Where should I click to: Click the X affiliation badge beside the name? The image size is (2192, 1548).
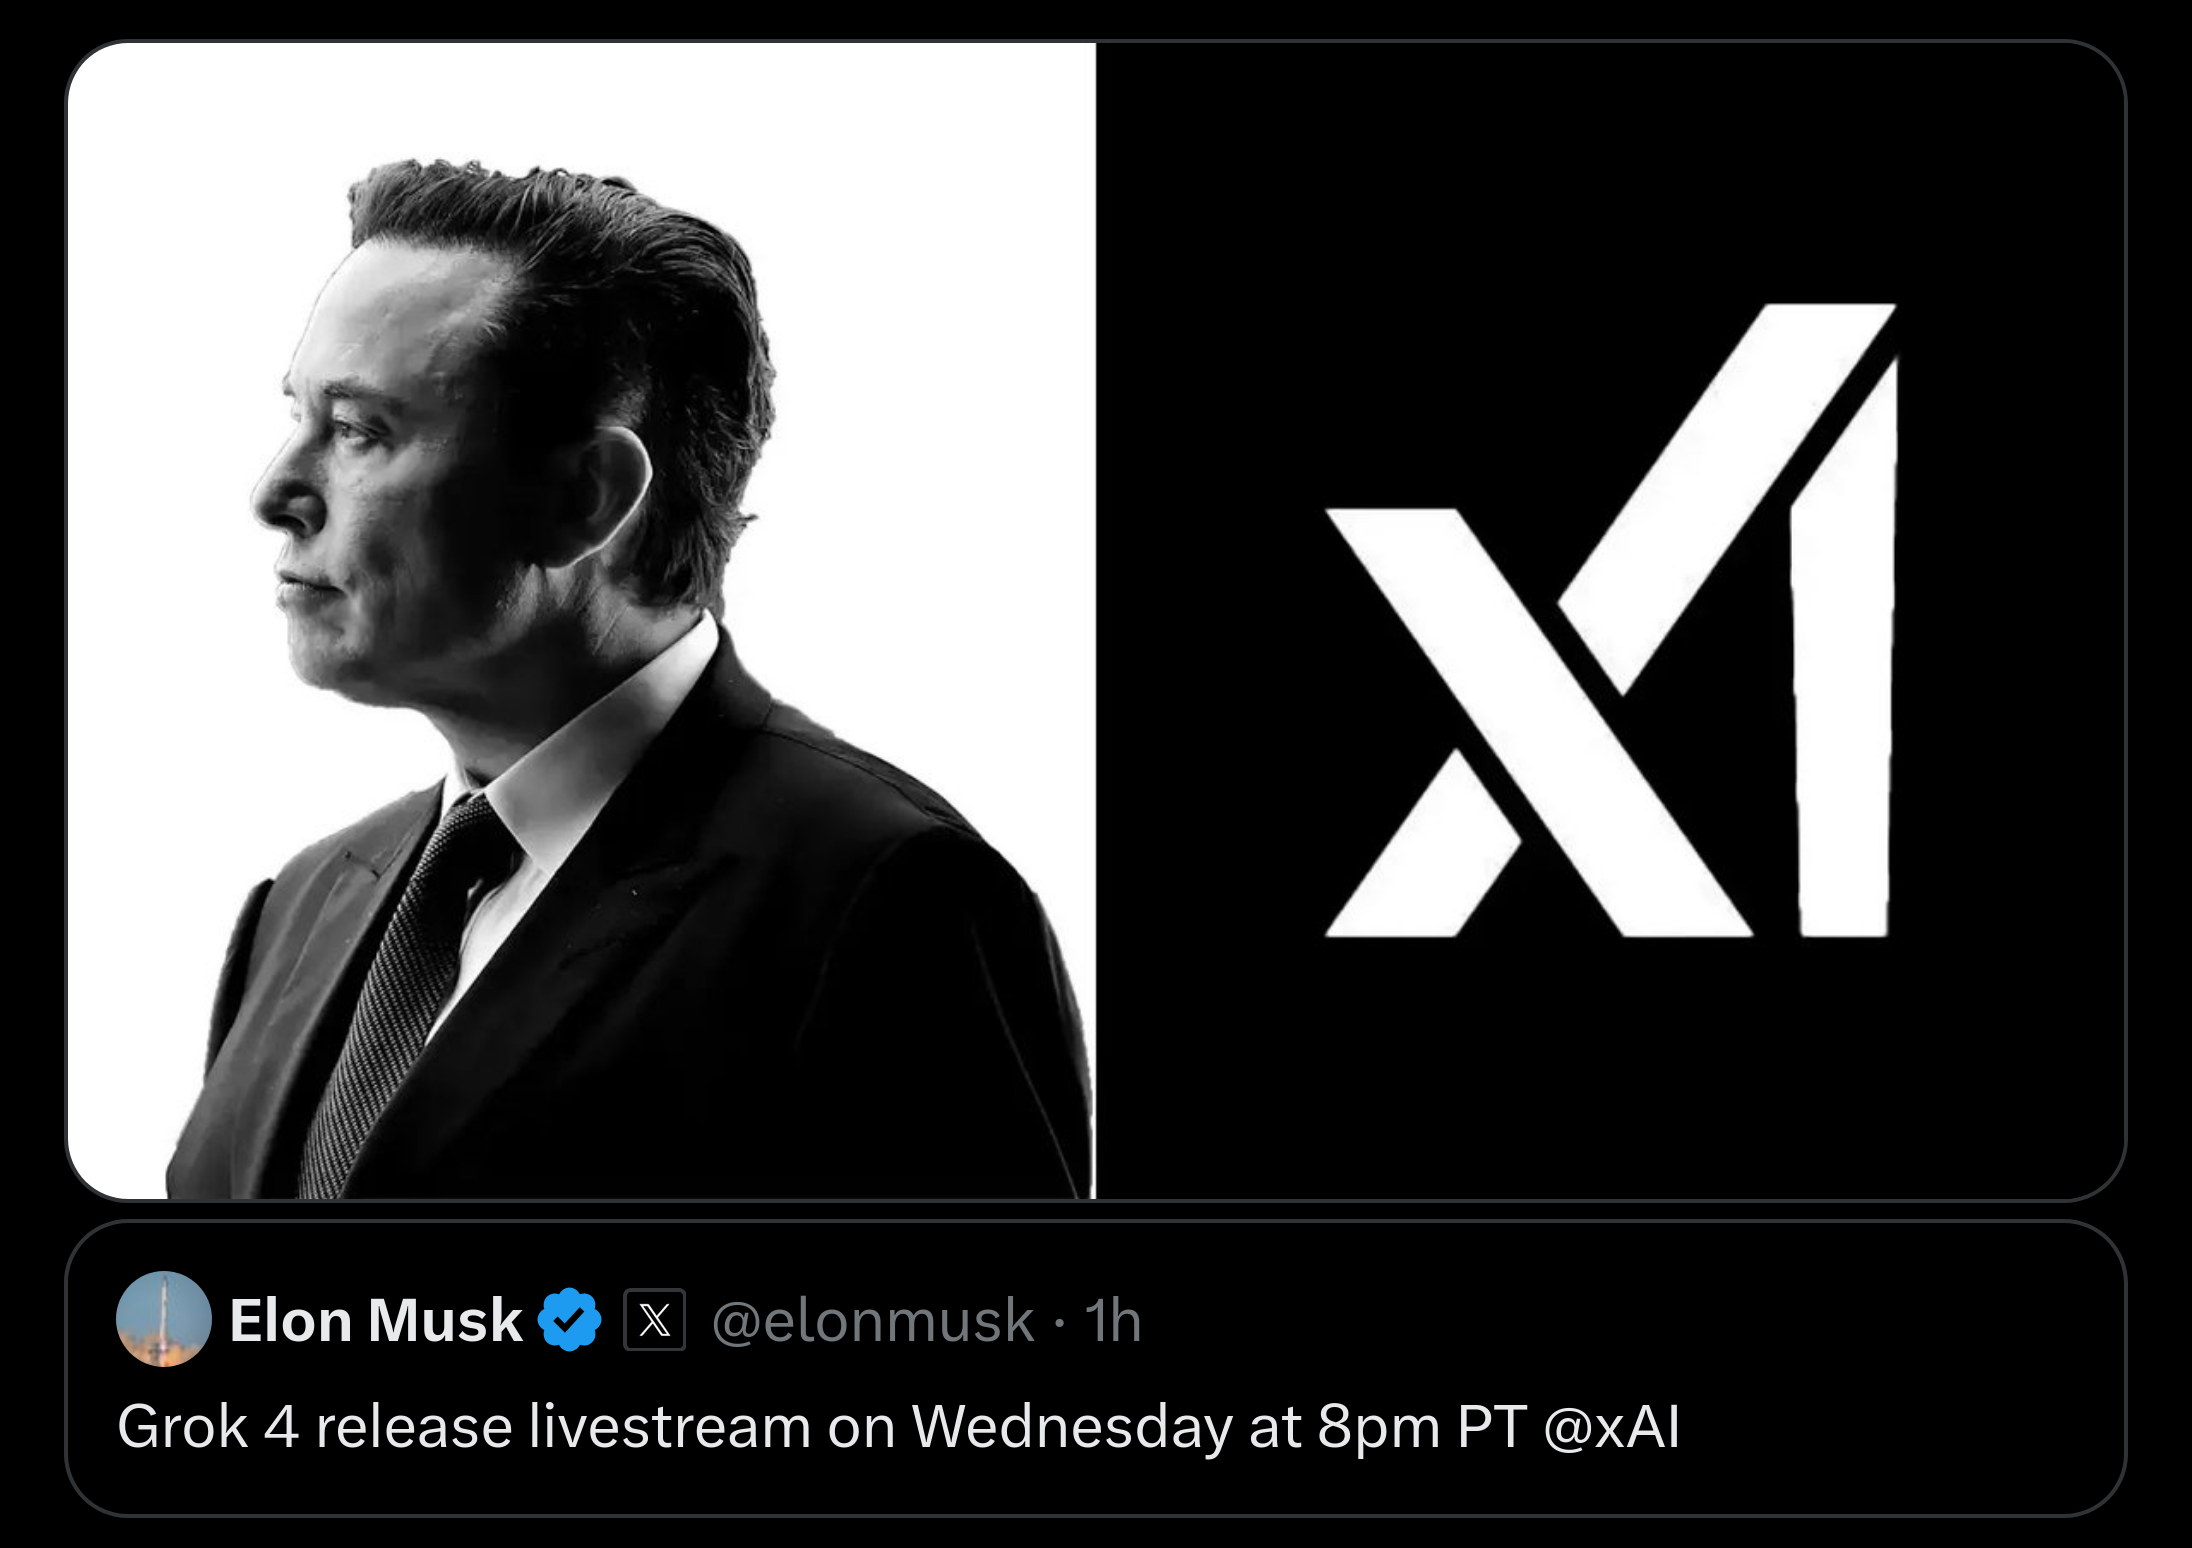tap(654, 1319)
